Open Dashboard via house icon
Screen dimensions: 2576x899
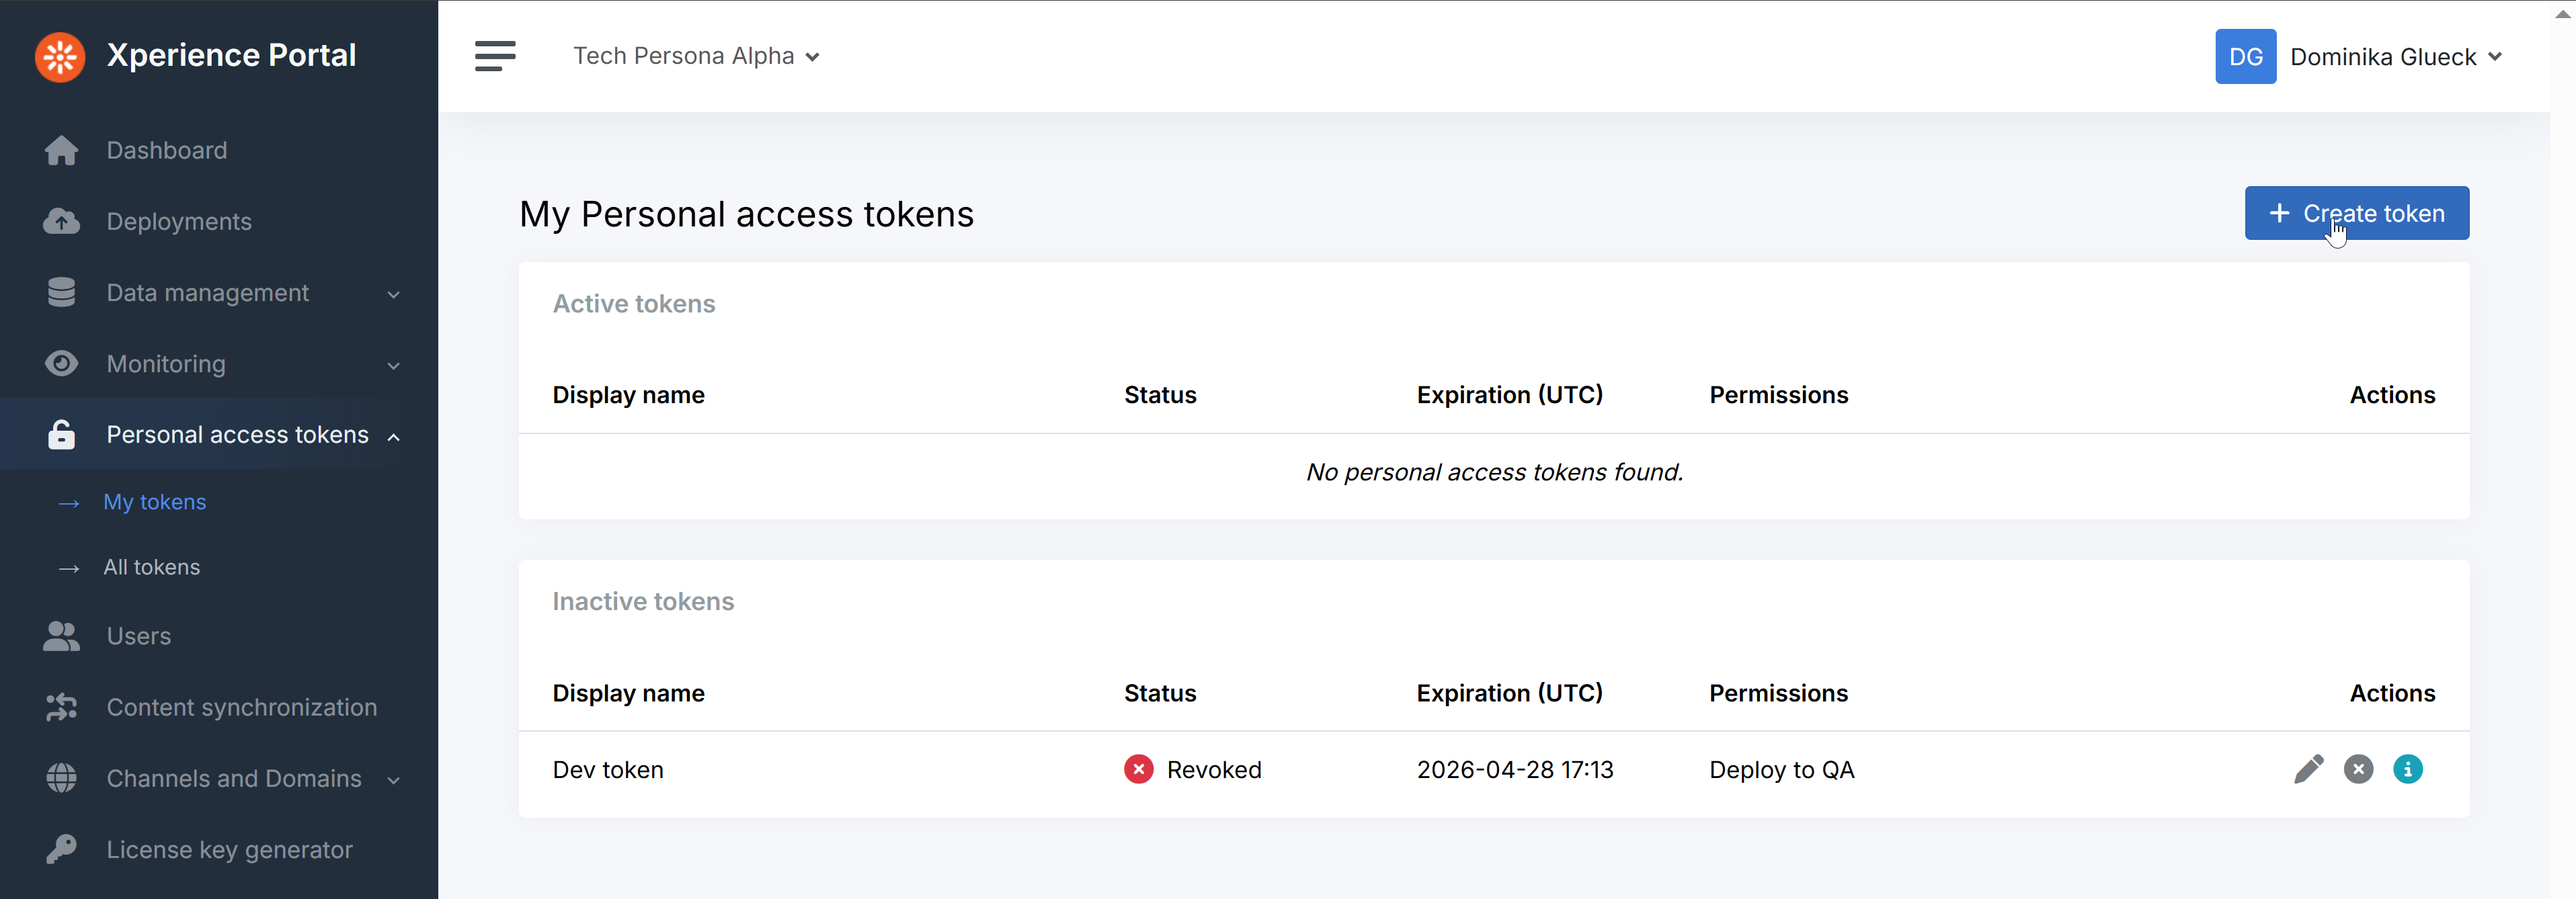click(61, 151)
